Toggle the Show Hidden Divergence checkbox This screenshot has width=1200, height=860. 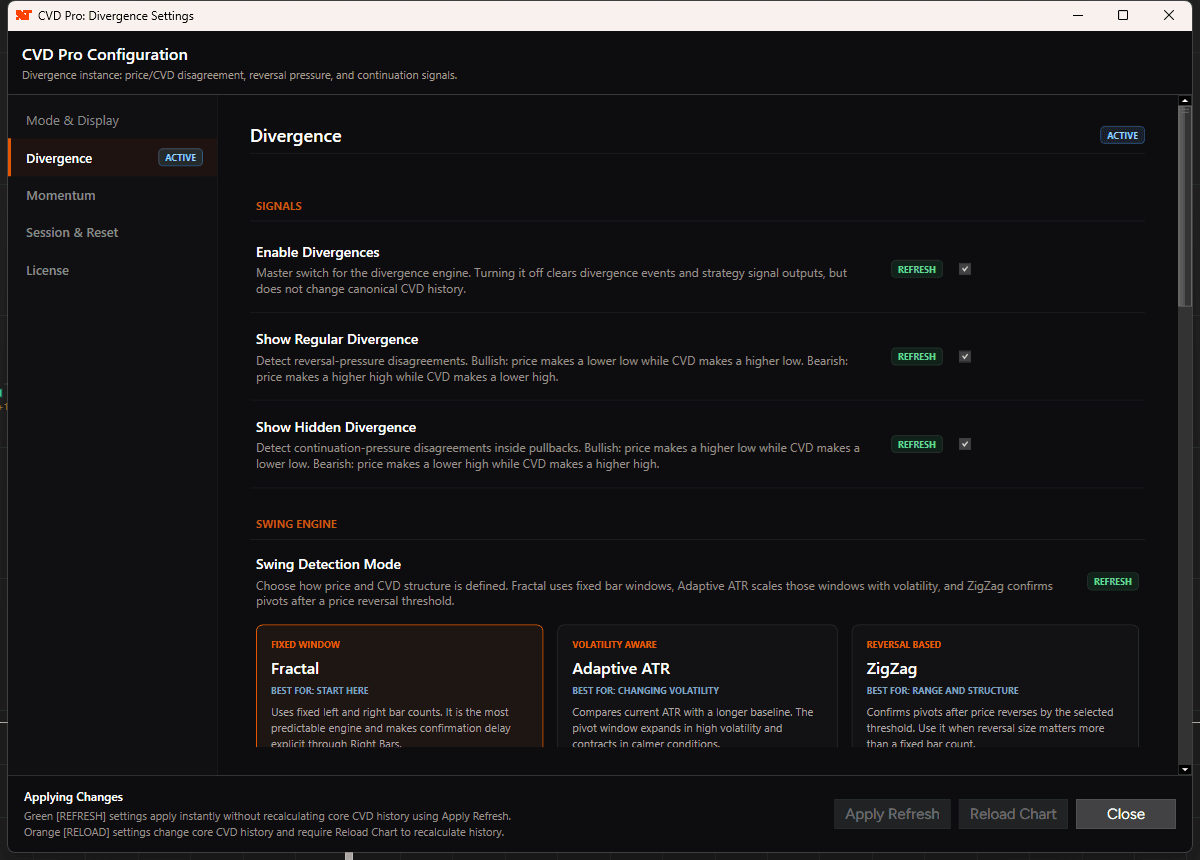coord(965,444)
